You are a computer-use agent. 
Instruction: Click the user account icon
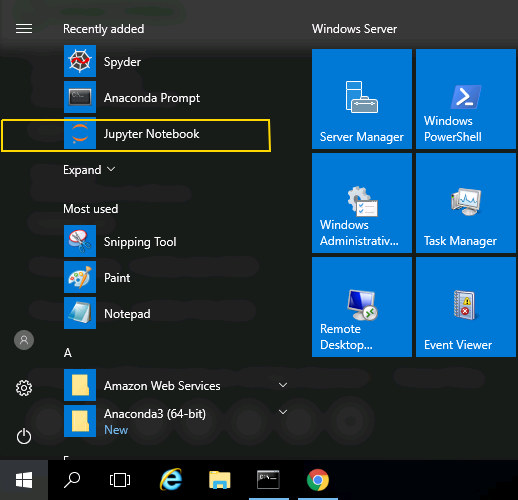(24, 340)
